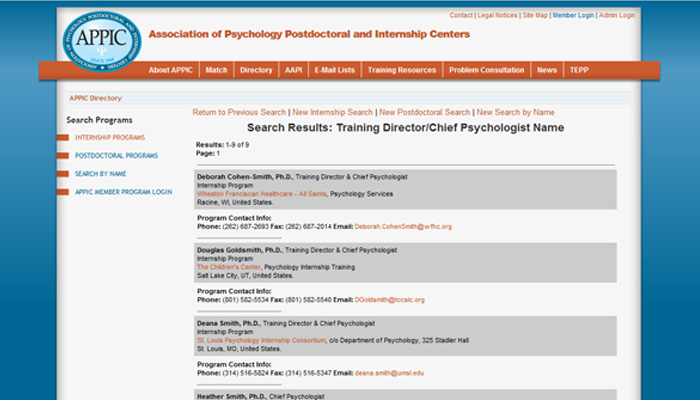Viewport: 700px width, 400px height.
Task: Click the Heather Smith, Ph.D. name
Action: 231,396
